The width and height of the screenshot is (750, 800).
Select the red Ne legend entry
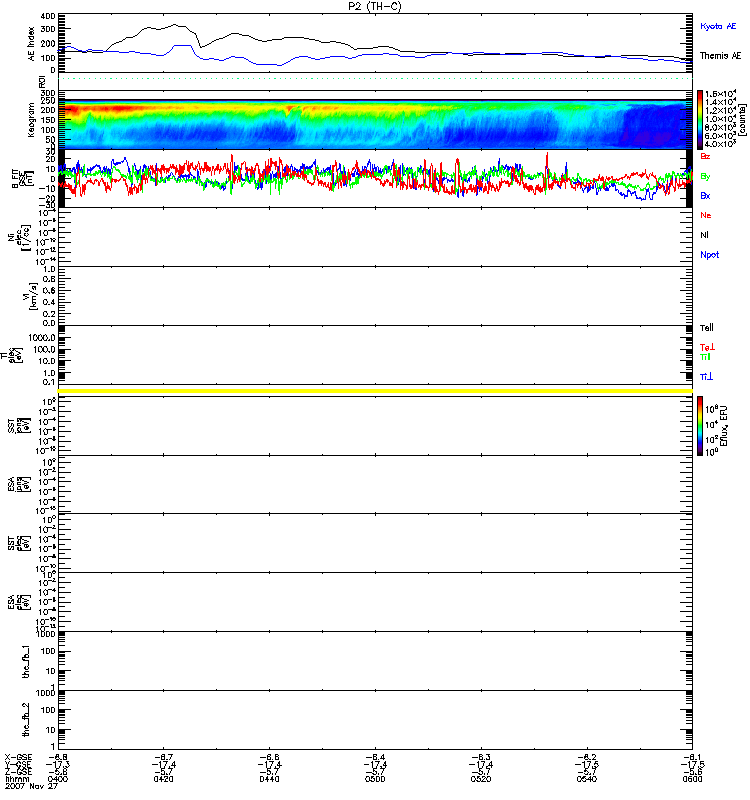coord(706,215)
